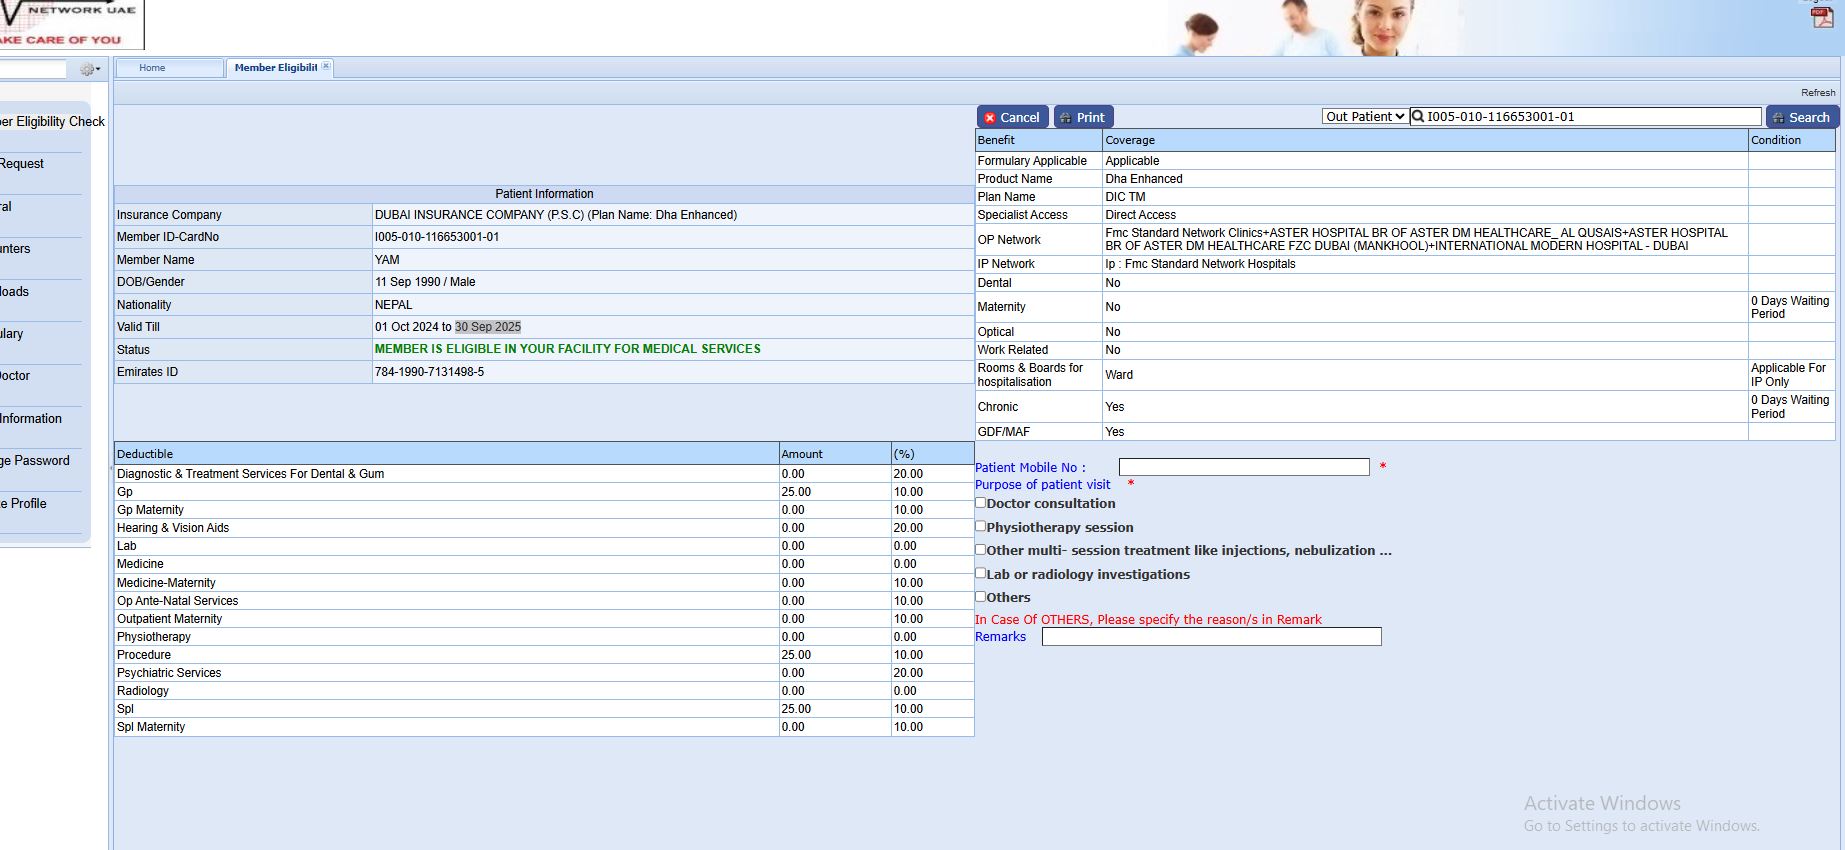1845x850 pixels.
Task: Open the Out Patient dropdown
Action: pos(1365,117)
